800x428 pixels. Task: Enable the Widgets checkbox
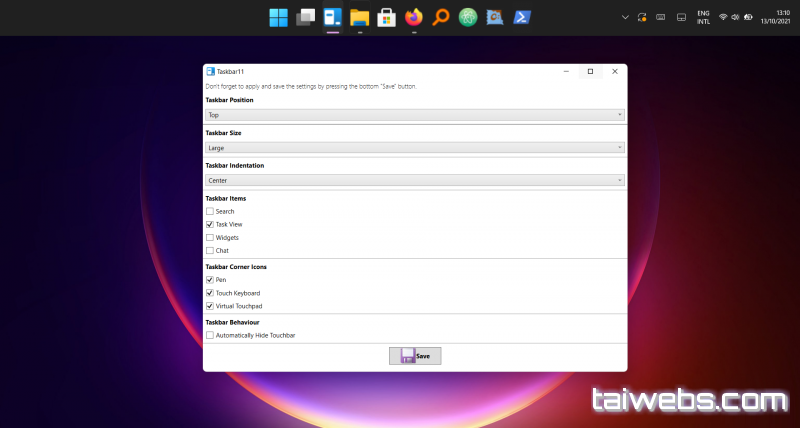[x=210, y=238]
